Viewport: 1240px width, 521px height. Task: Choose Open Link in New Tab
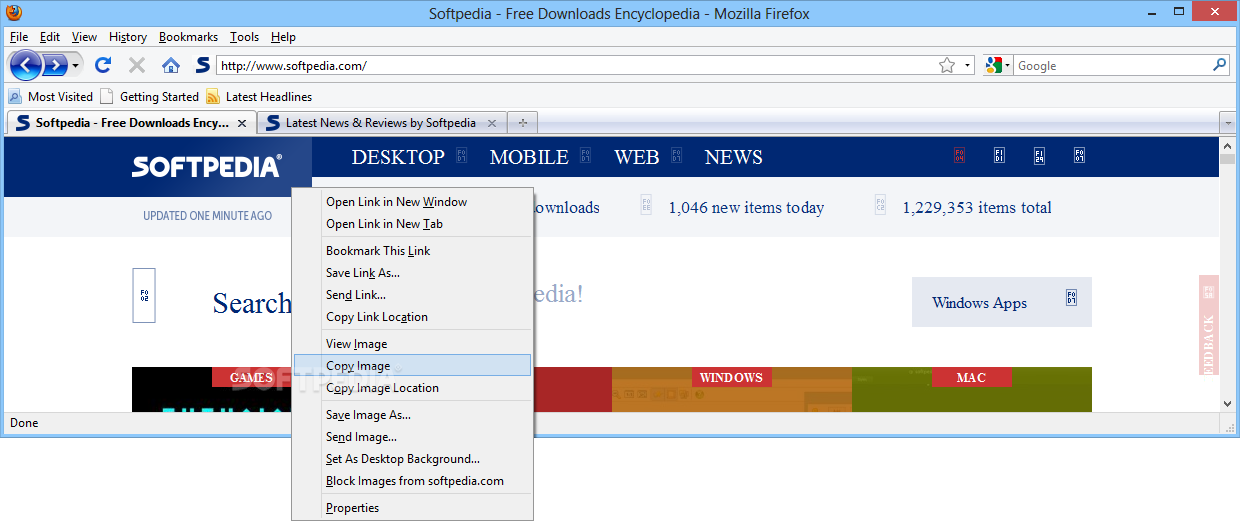[413, 224]
